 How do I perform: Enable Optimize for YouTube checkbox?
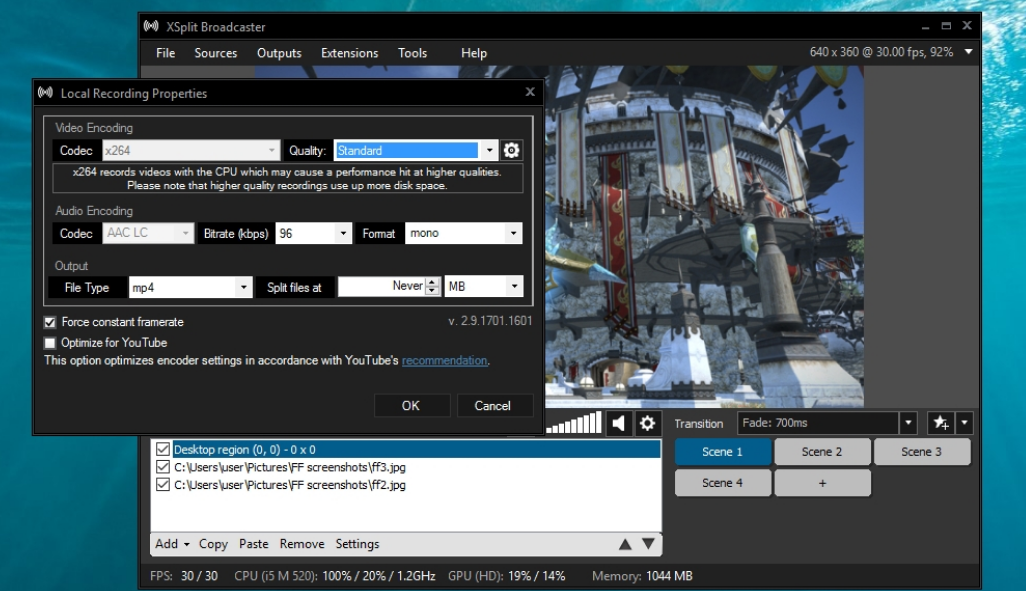pos(50,343)
